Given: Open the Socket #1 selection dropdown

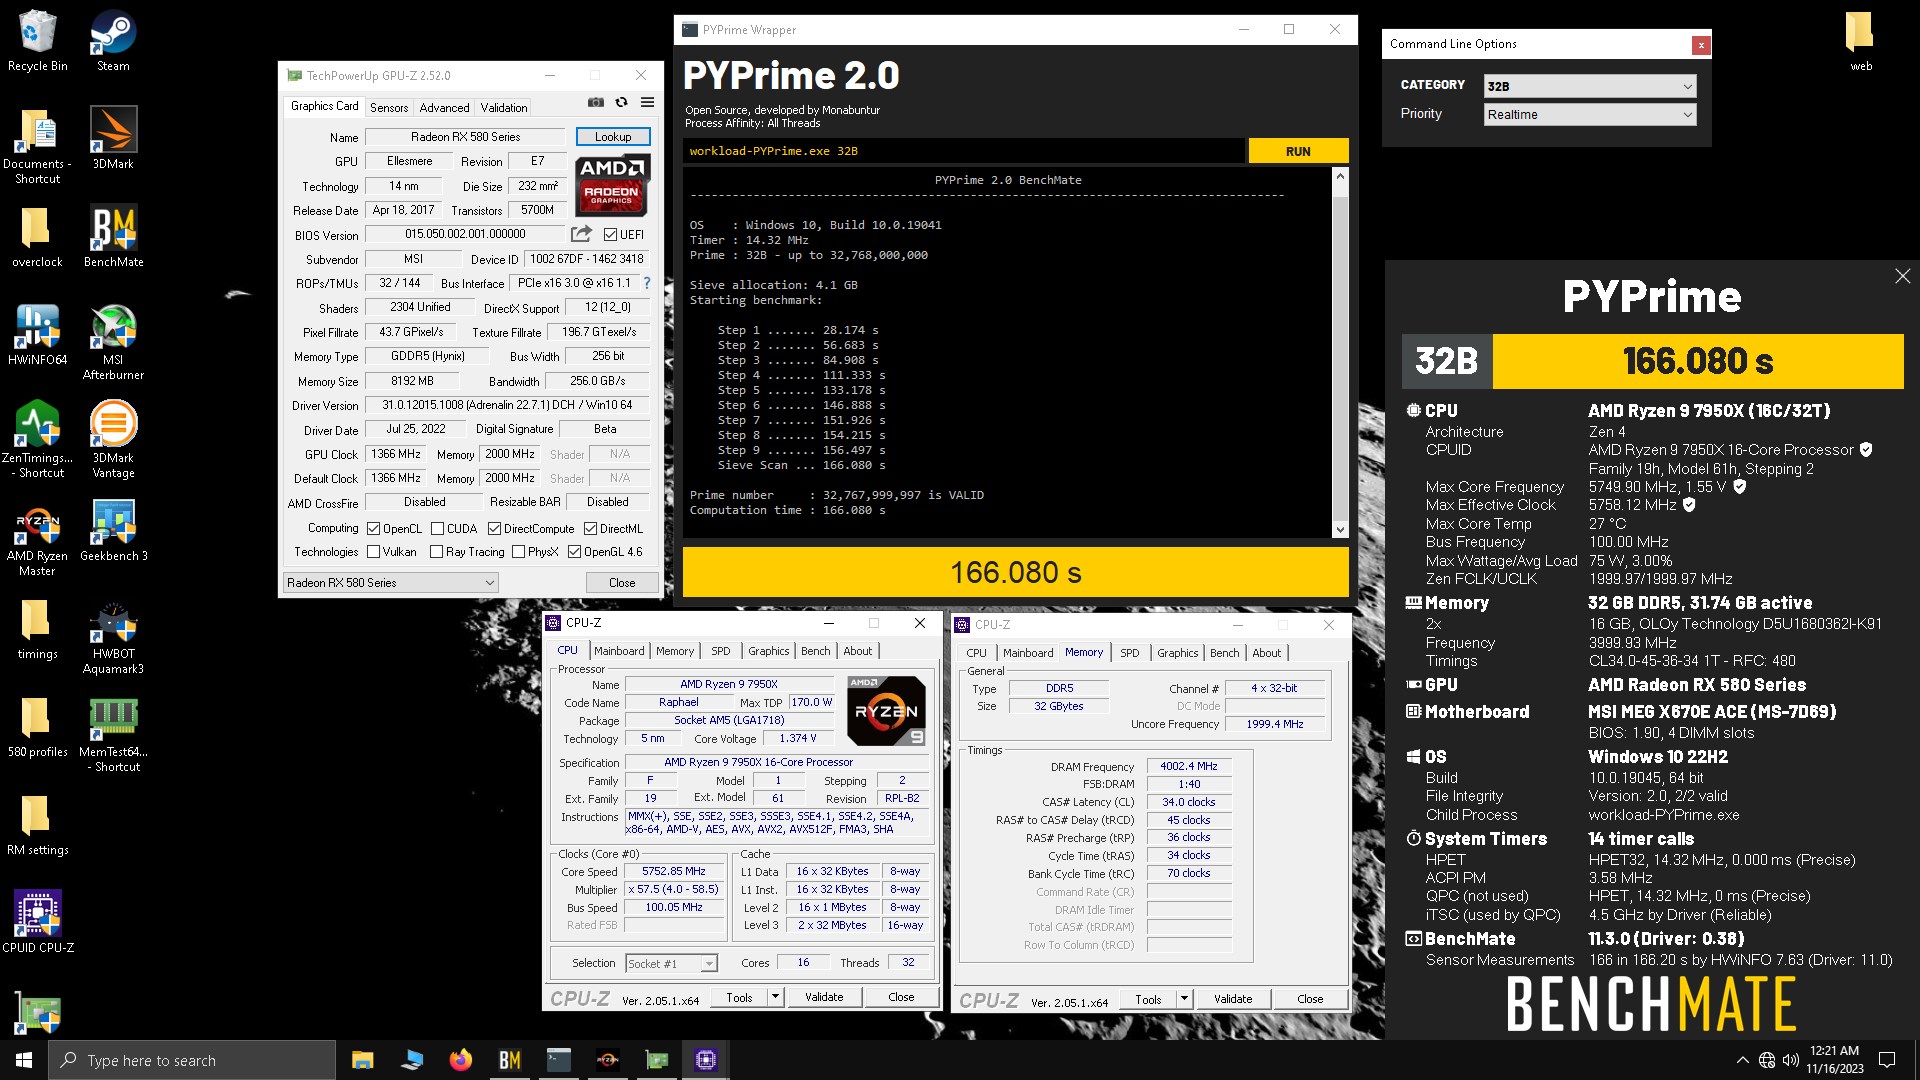Looking at the screenshot, I should pos(671,963).
